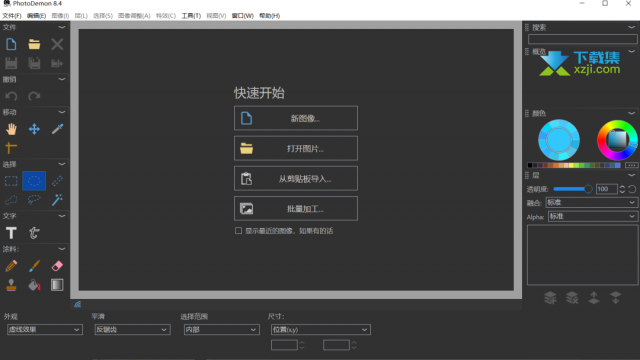
Task: Click the 从剪贴板导入... button
Action: (x=296, y=179)
